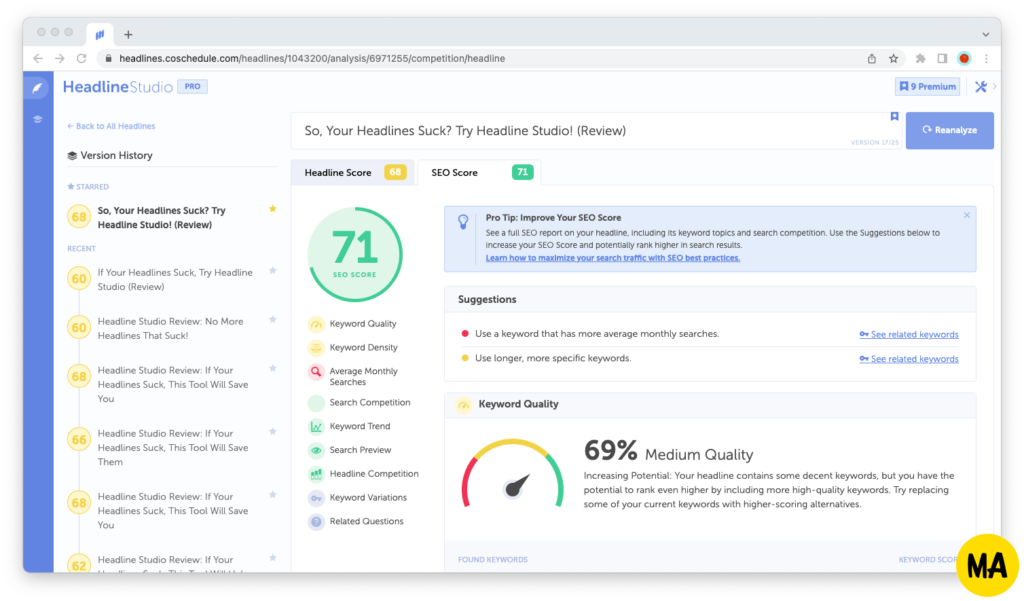Open browser three-dot menu
This screenshot has width=1024, height=601.
(x=986, y=58)
